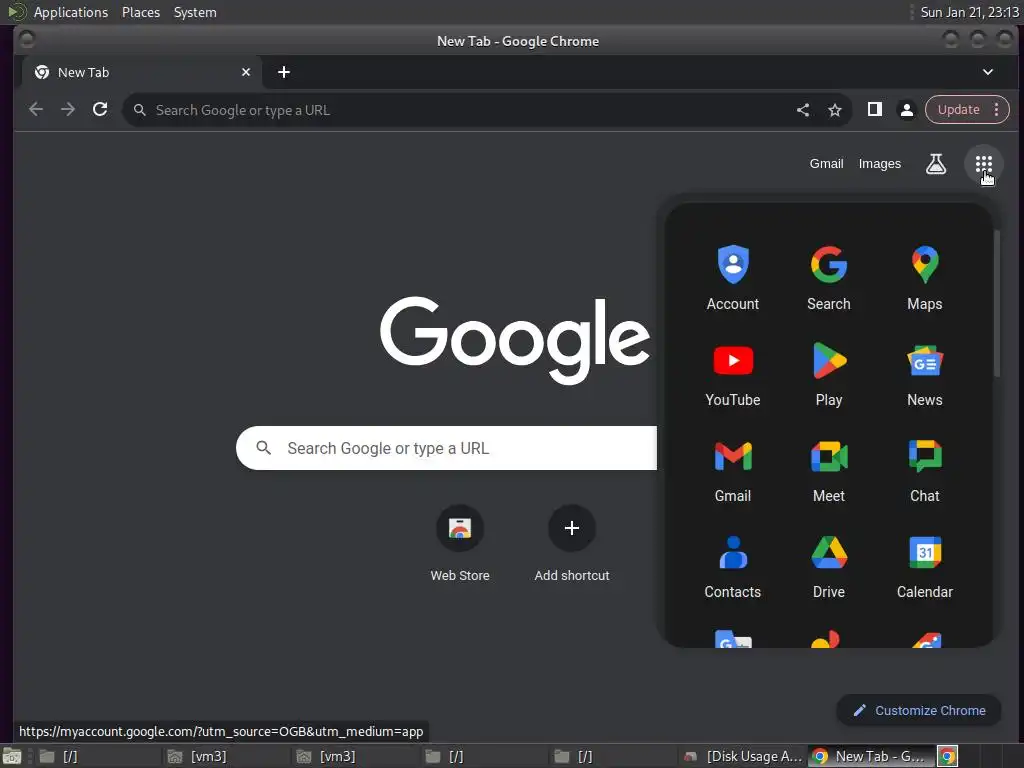Click the Chrome icon at the taskbar's right end
Viewport: 1024px width, 768px height.
pyautogui.click(x=948, y=756)
